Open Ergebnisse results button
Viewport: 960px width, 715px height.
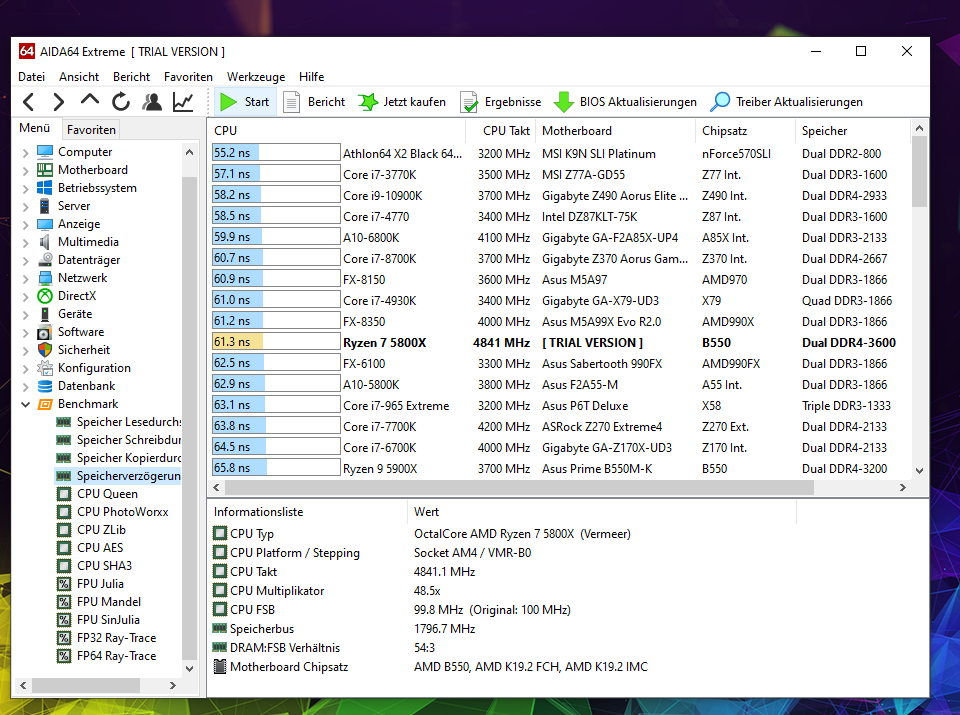[501, 102]
